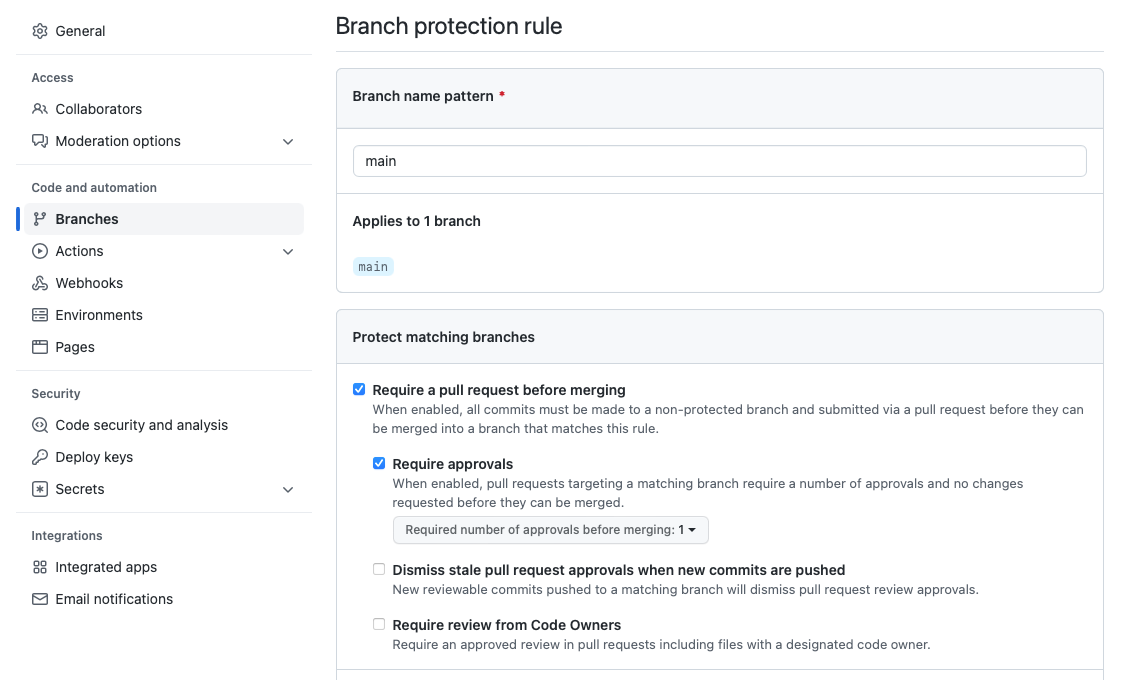Select the Collaborators people icon

(39, 108)
